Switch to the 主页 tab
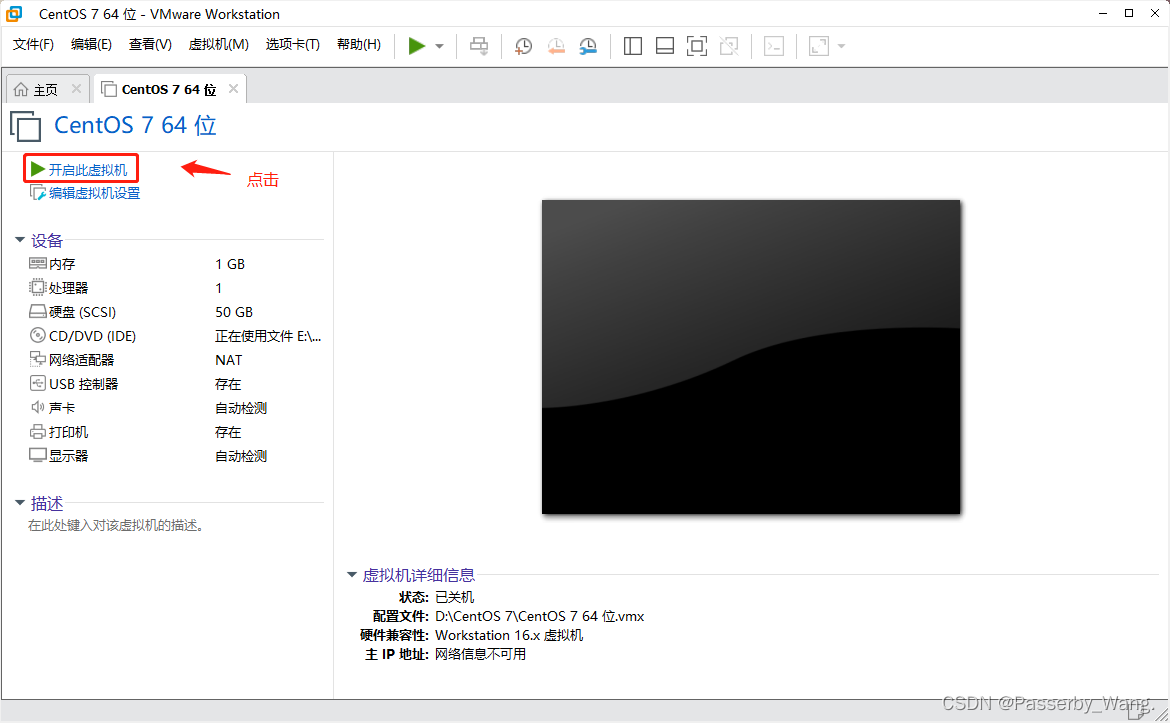The image size is (1170, 723). click(x=46, y=90)
